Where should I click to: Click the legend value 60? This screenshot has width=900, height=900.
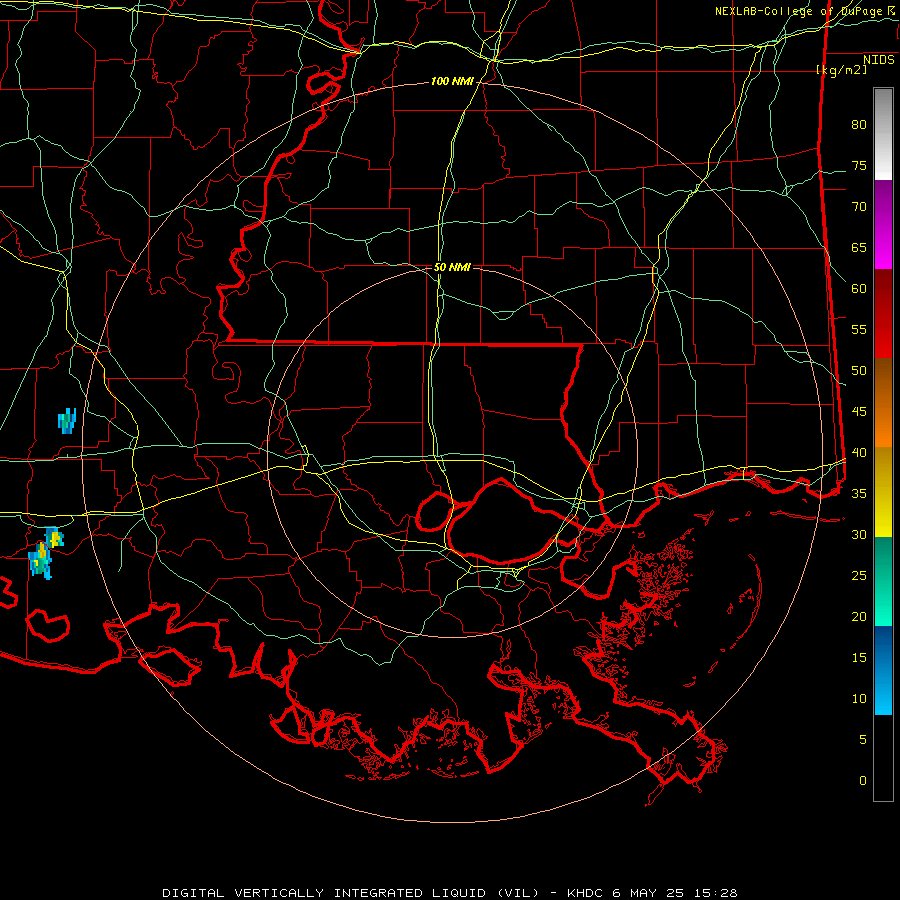coord(859,289)
